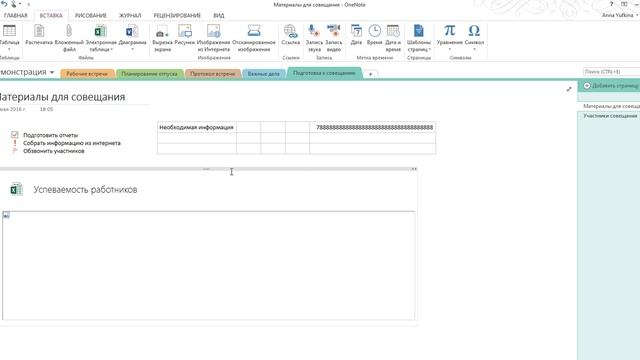Click the text Собрать информацию из интернета

72,143
